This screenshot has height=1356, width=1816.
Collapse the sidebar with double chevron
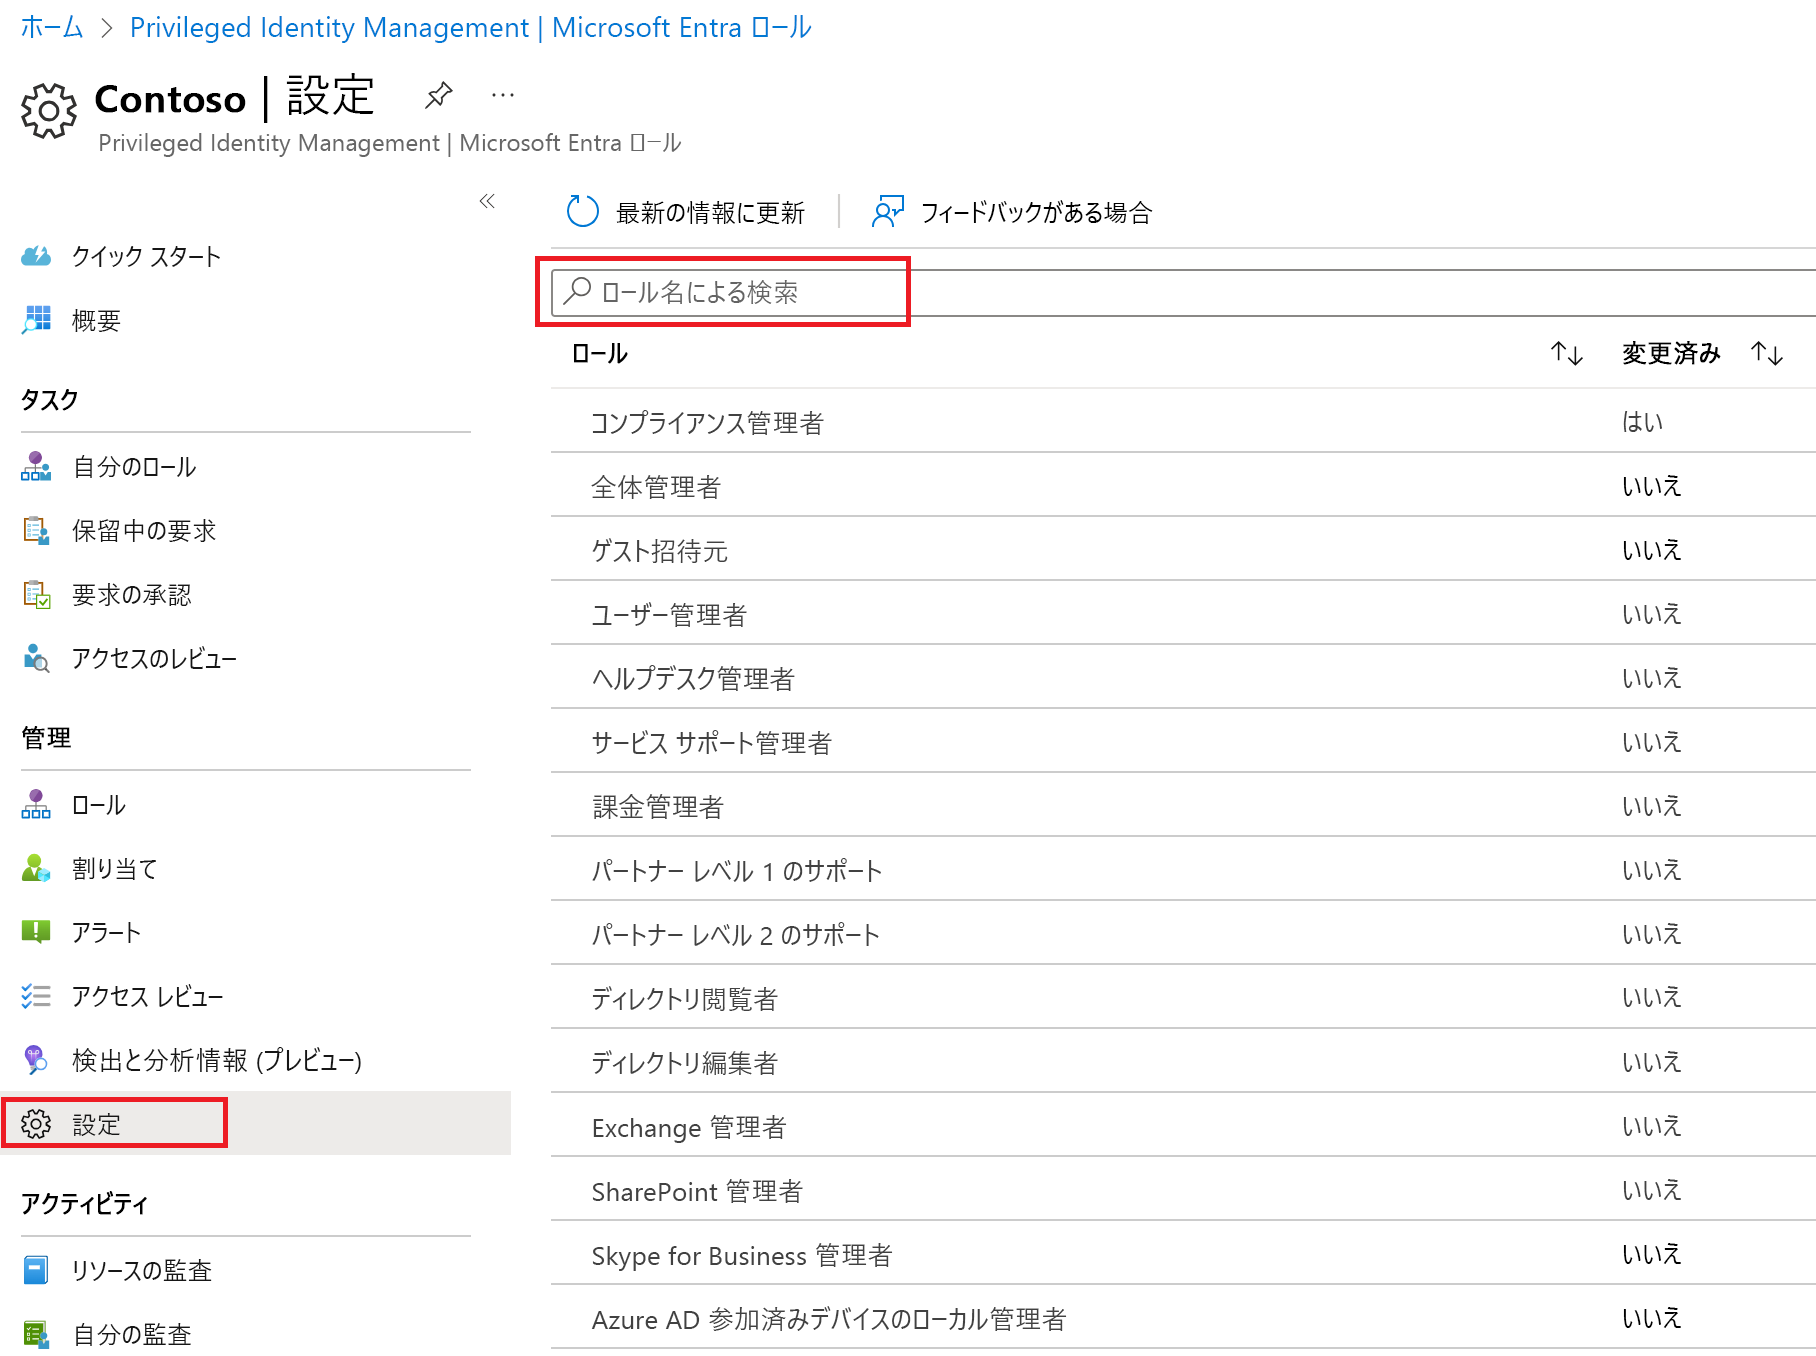tap(487, 201)
